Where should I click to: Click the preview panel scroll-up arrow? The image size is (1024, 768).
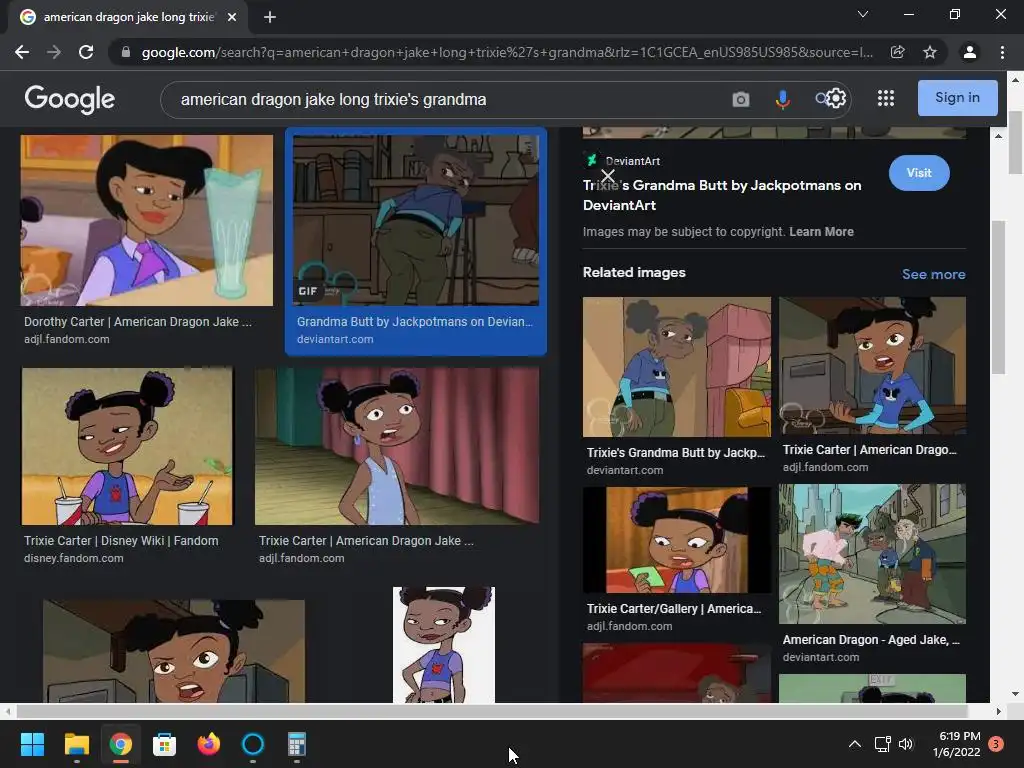coord(998,136)
